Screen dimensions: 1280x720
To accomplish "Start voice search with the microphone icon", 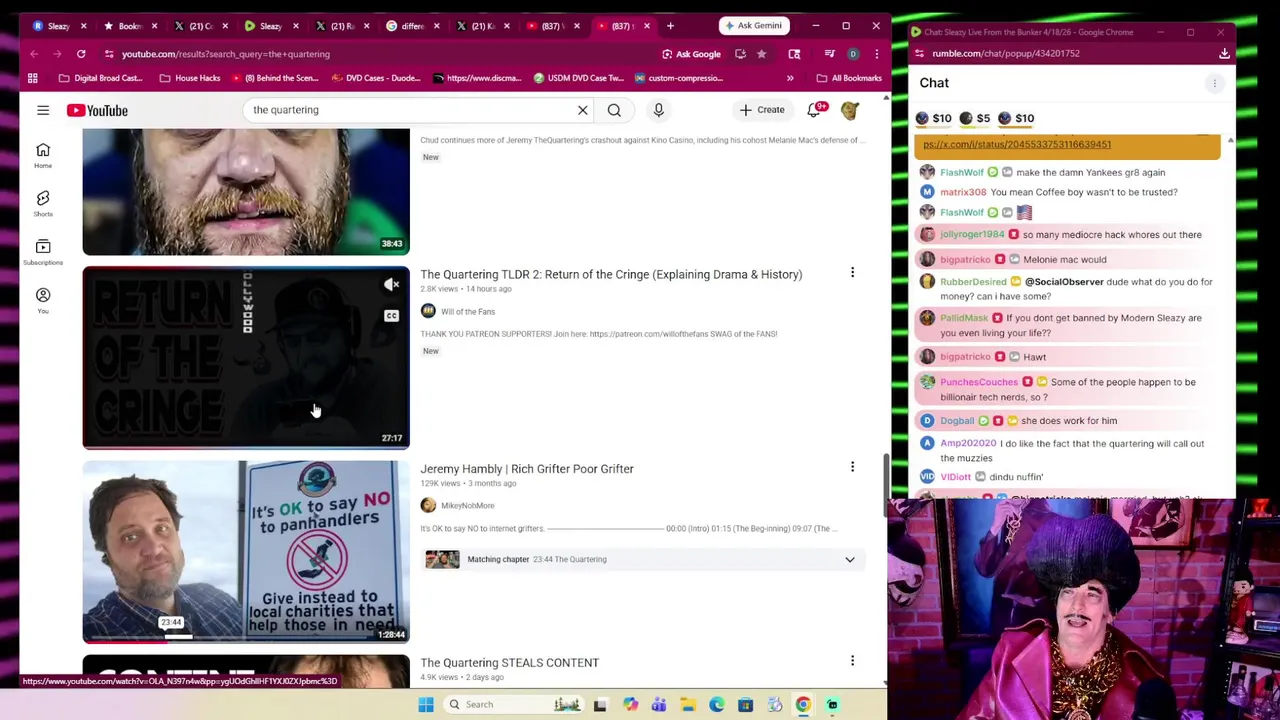I will pyautogui.click(x=658, y=110).
